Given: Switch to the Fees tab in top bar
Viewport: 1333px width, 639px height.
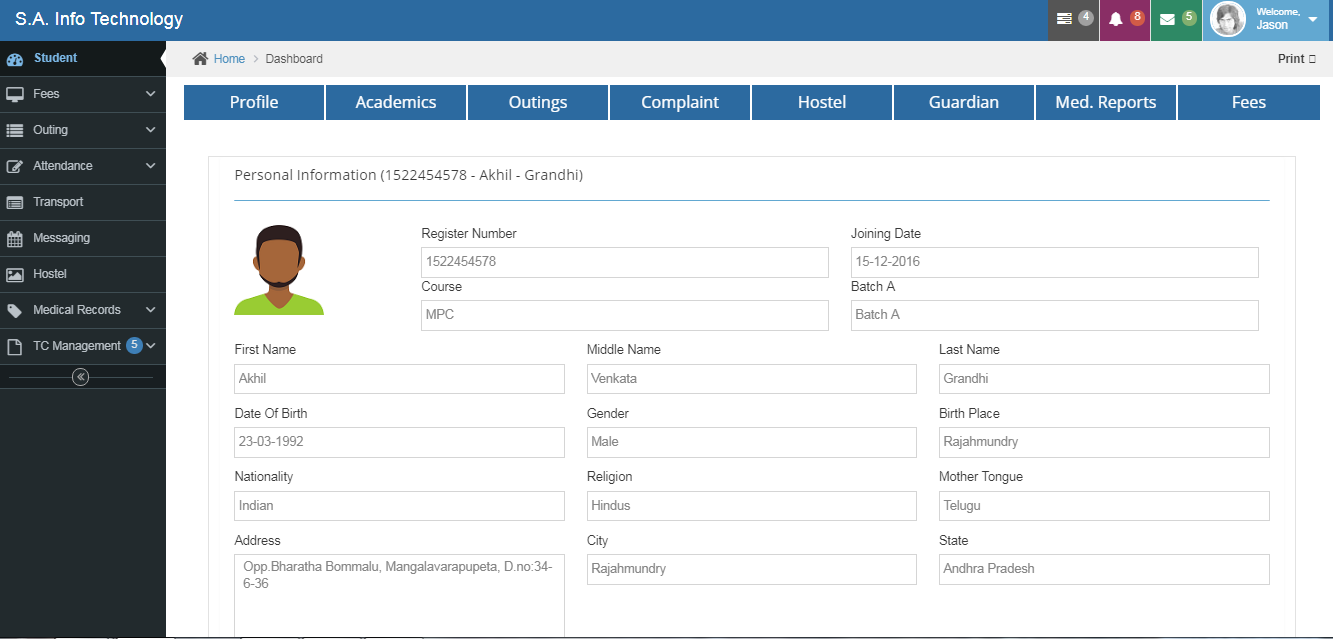Looking at the screenshot, I should (x=1249, y=102).
